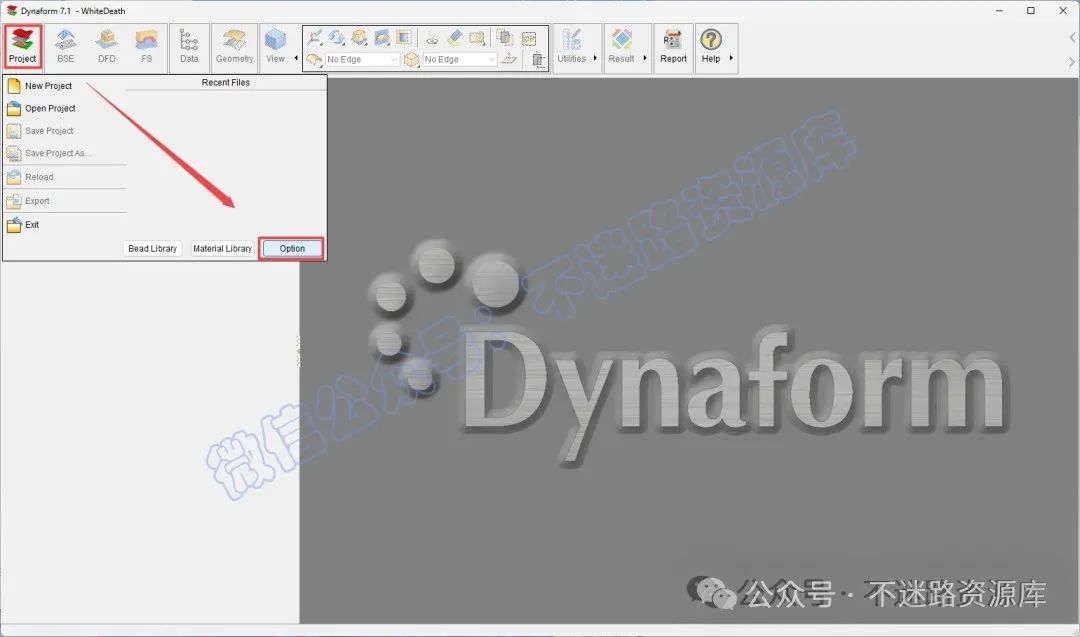Minimize the Dynaform window
This screenshot has height=637, width=1080.
click(999, 10)
